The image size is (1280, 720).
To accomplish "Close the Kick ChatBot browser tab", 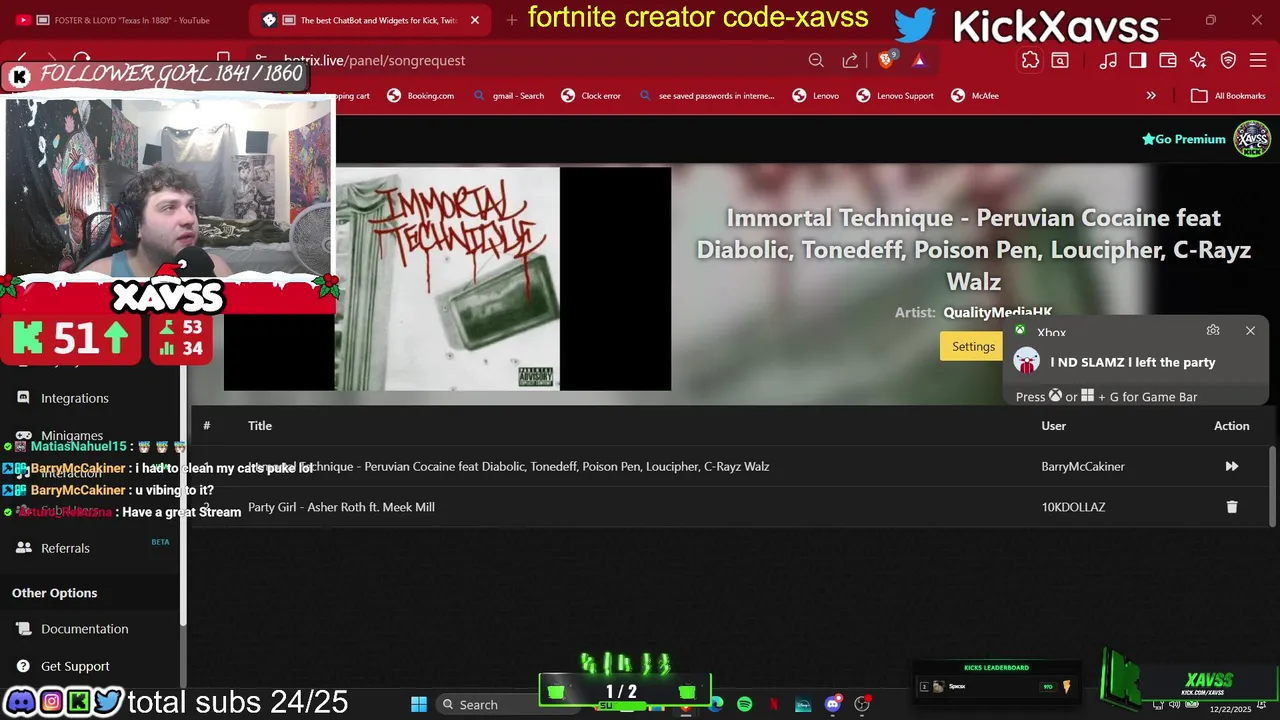I will click(475, 20).
